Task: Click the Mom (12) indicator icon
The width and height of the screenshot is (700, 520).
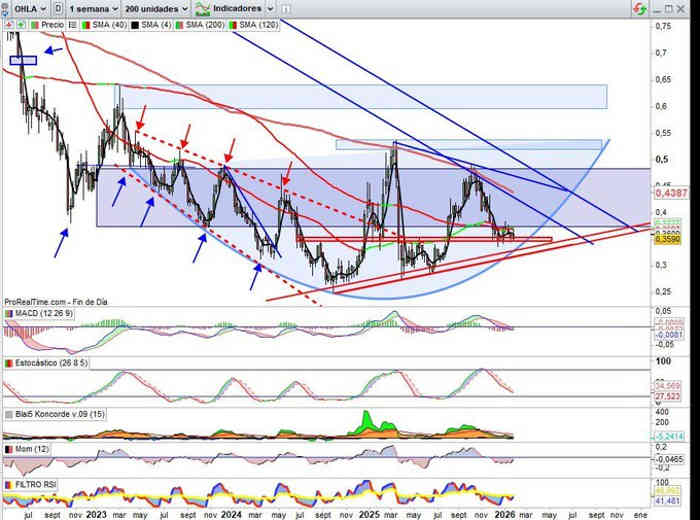Action: click(8, 451)
